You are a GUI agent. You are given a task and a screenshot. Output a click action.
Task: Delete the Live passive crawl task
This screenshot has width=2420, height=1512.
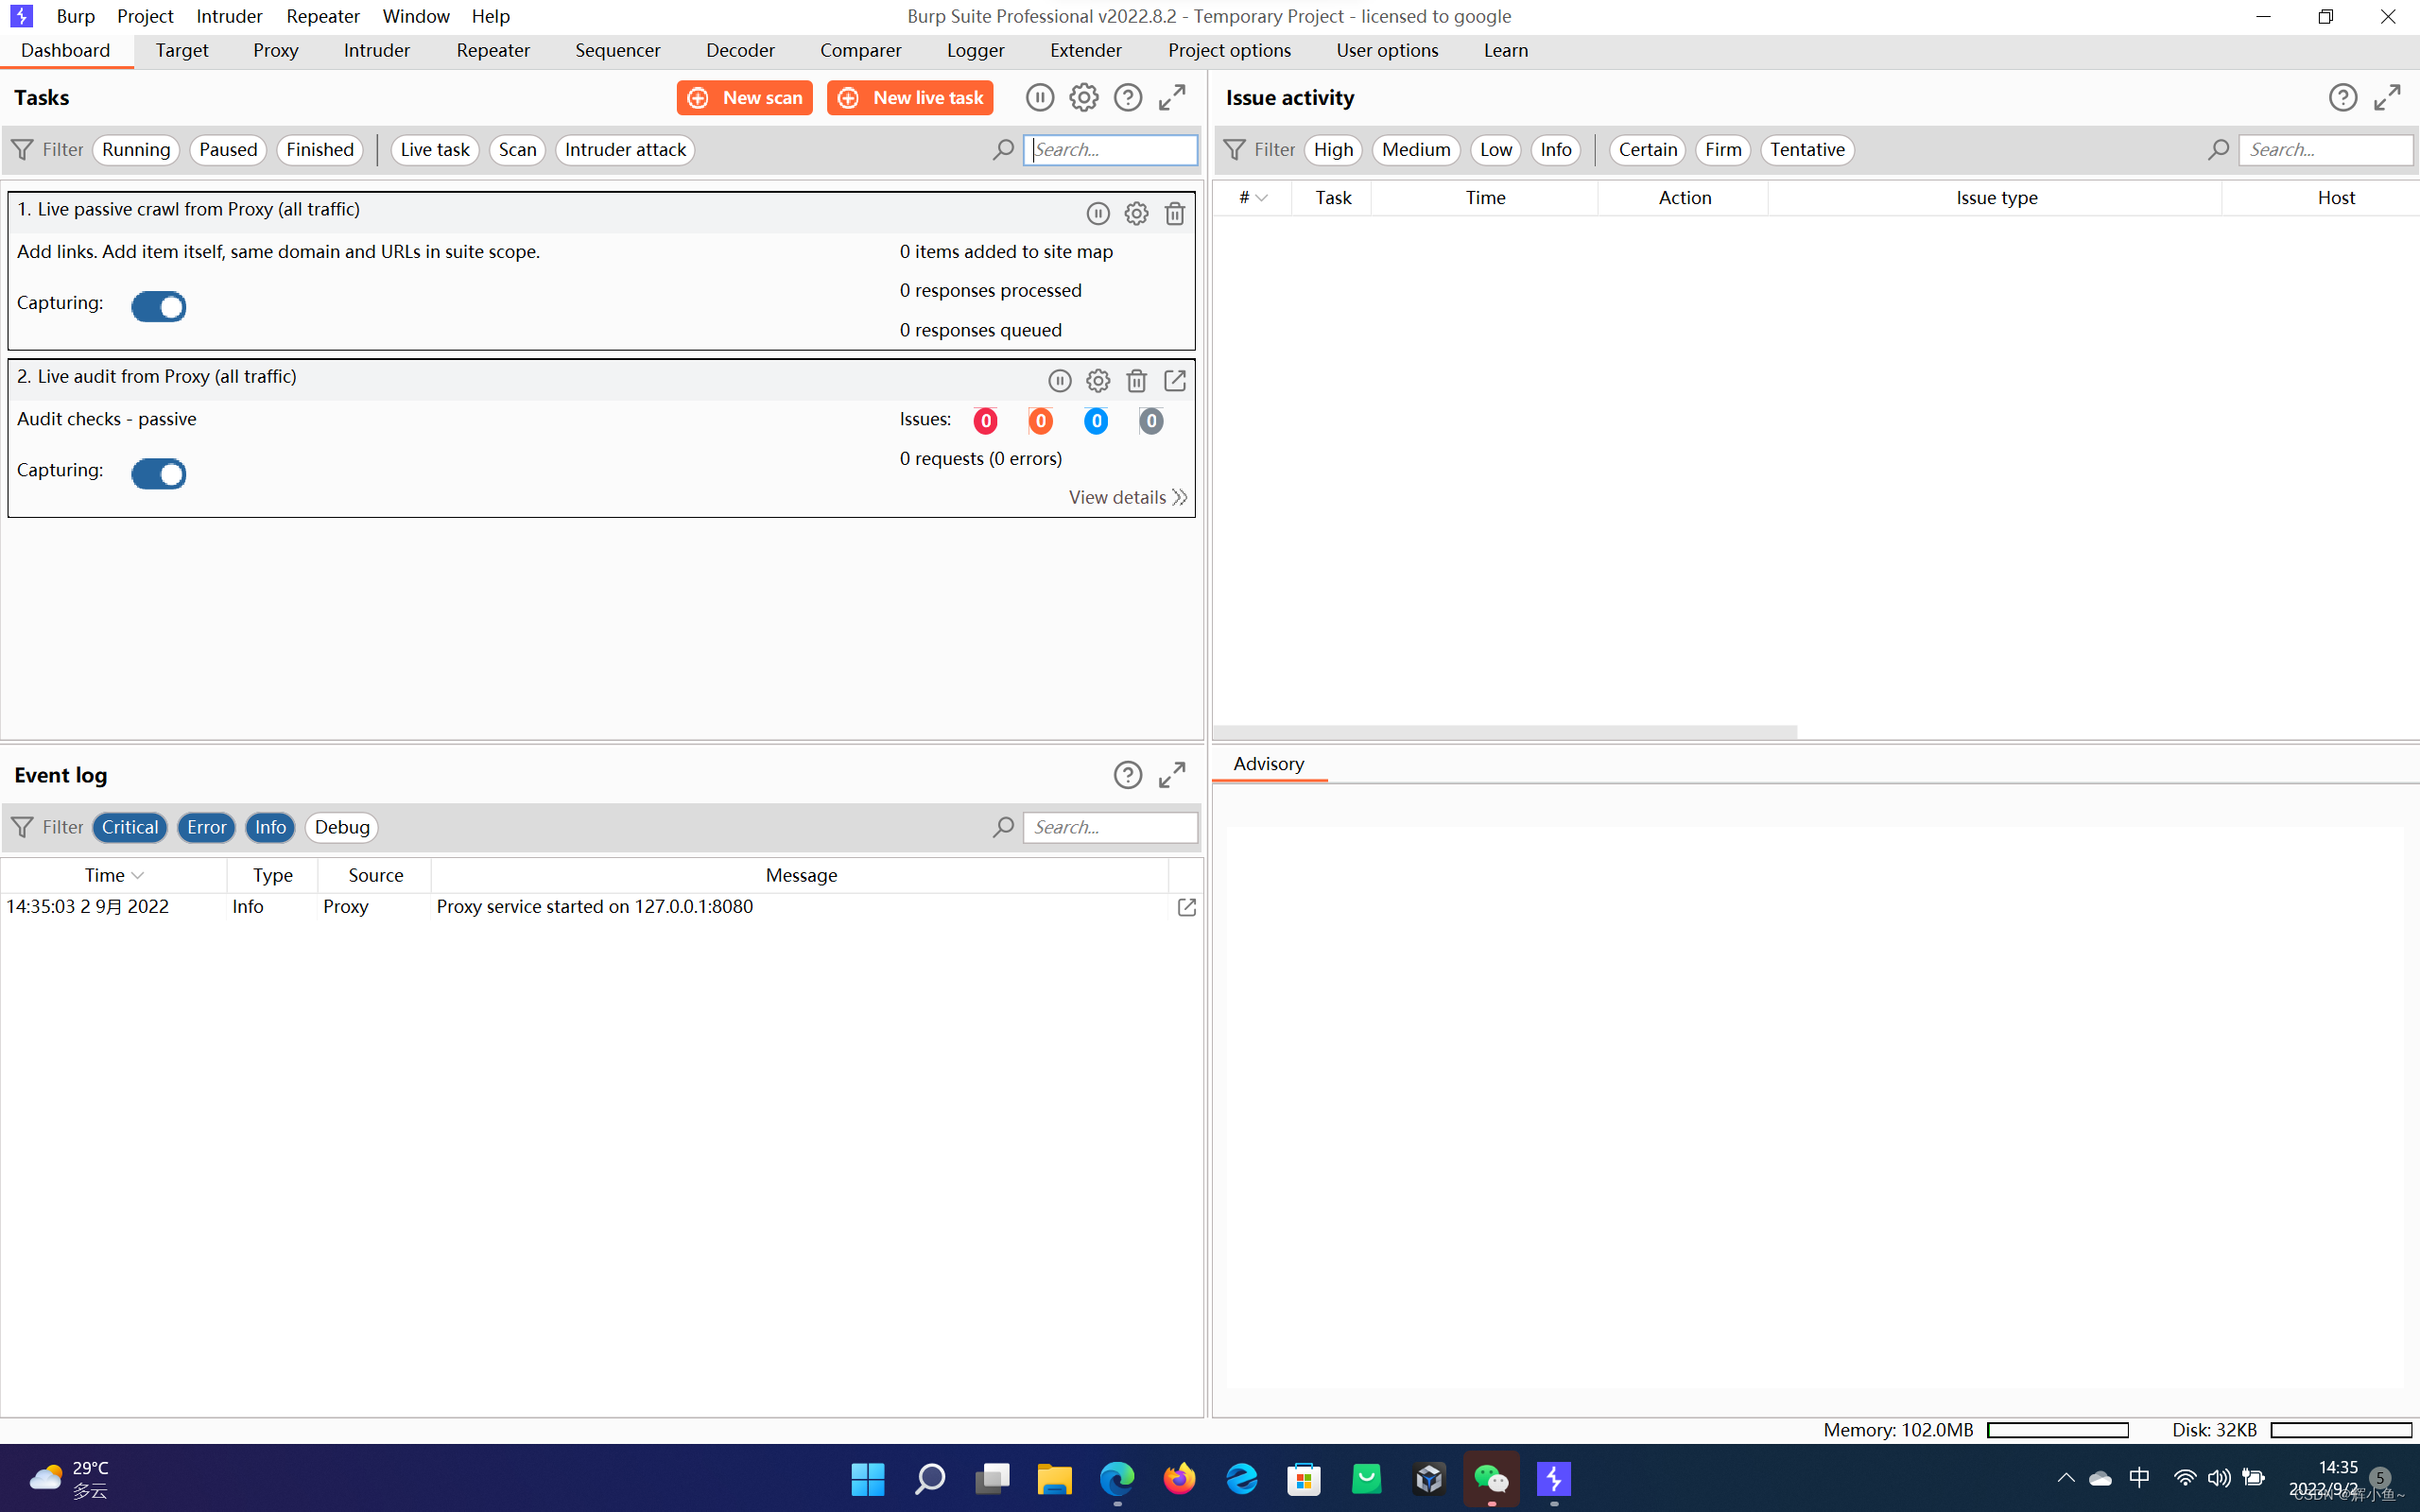pyautogui.click(x=1174, y=213)
